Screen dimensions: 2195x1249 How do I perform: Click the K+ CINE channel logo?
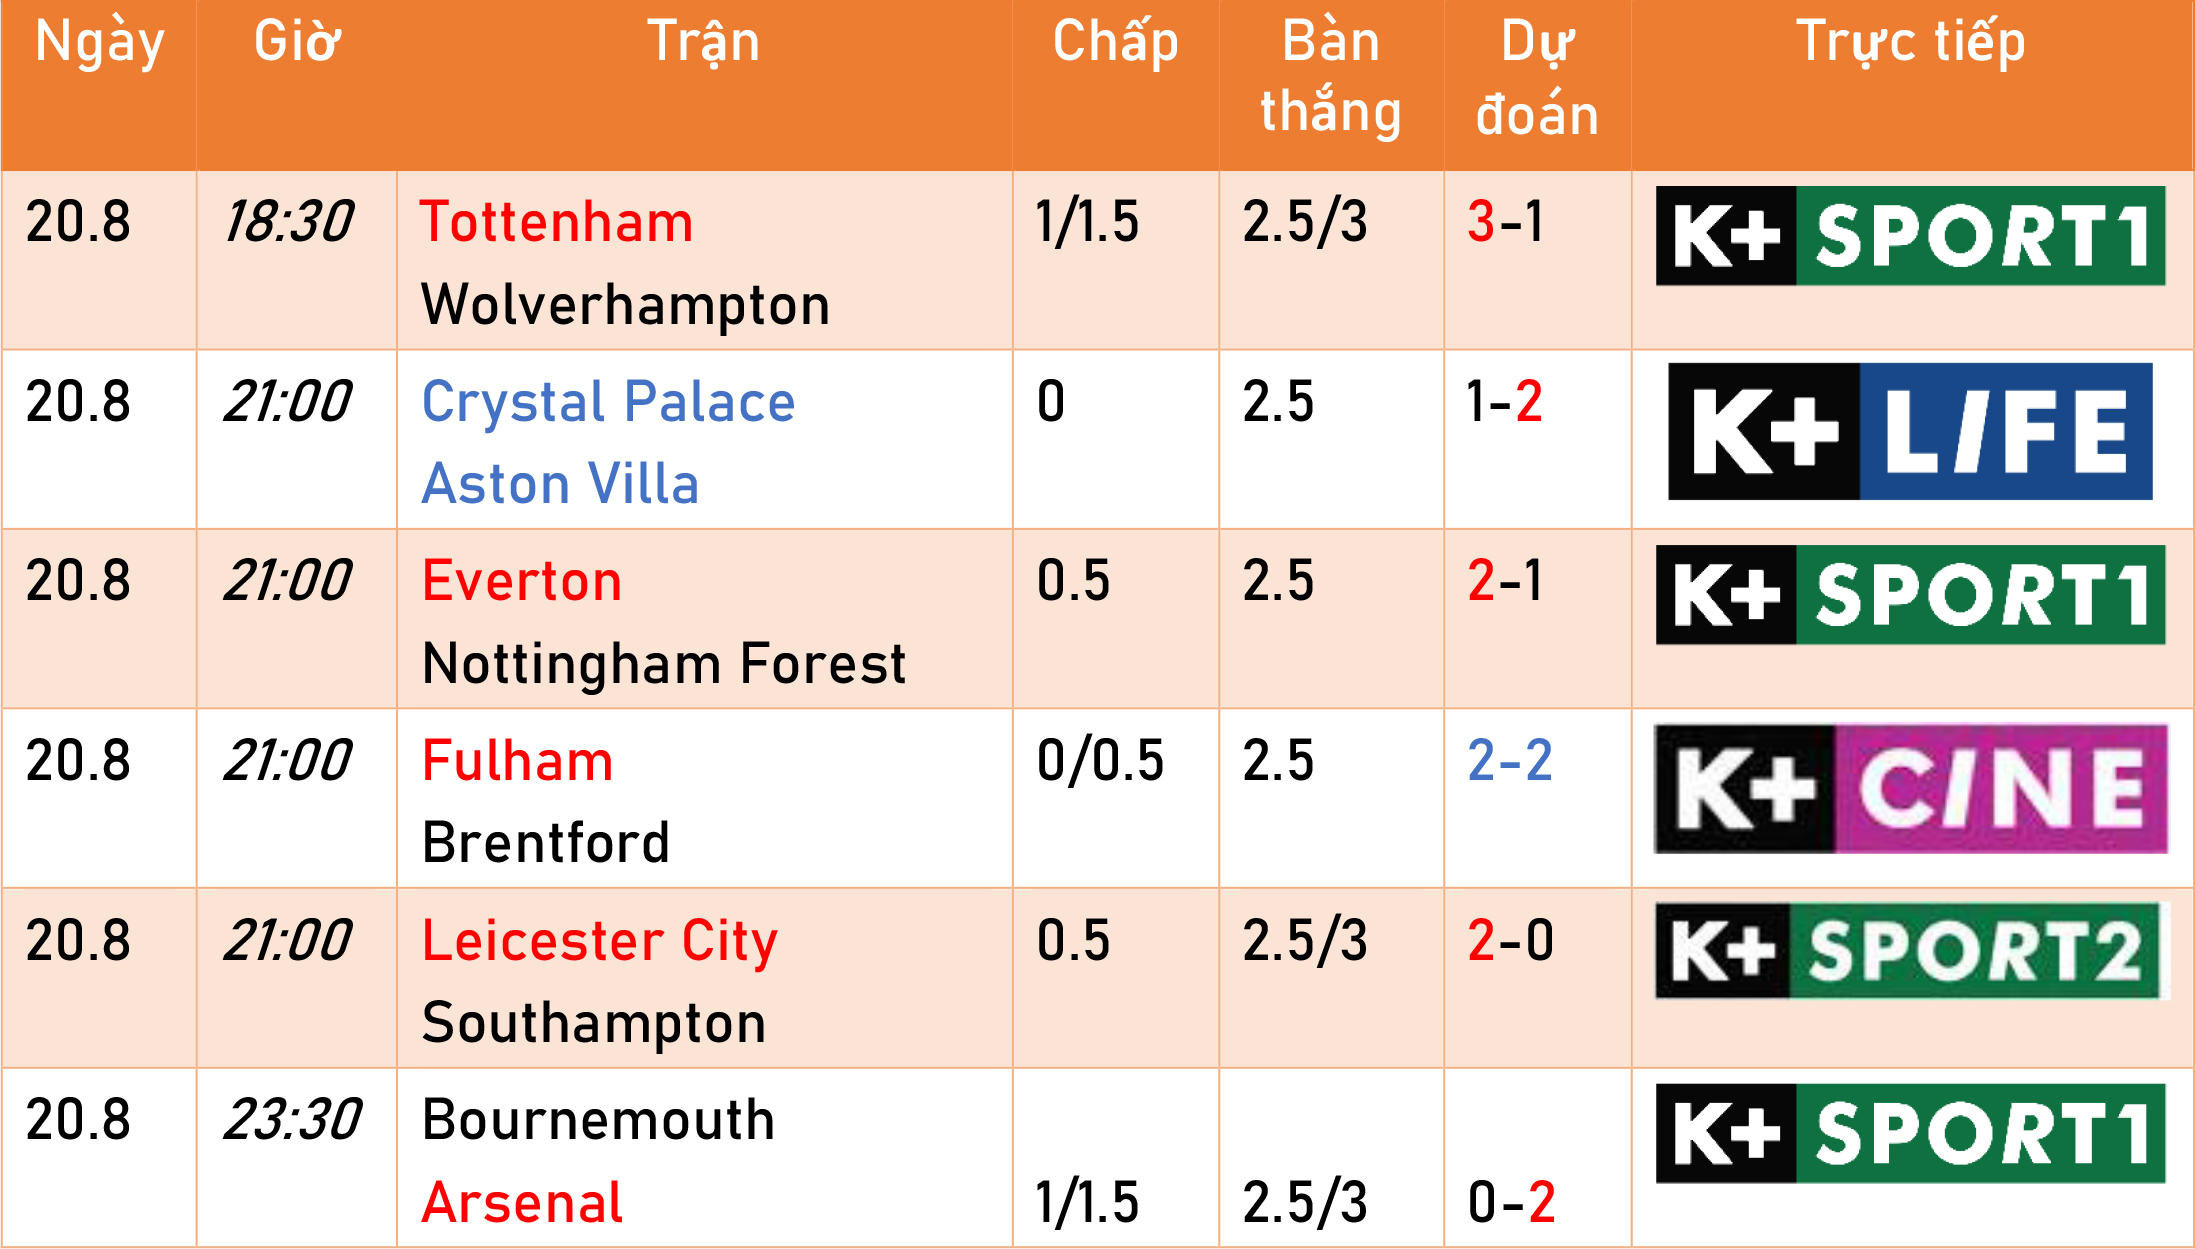pyautogui.click(x=1911, y=789)
